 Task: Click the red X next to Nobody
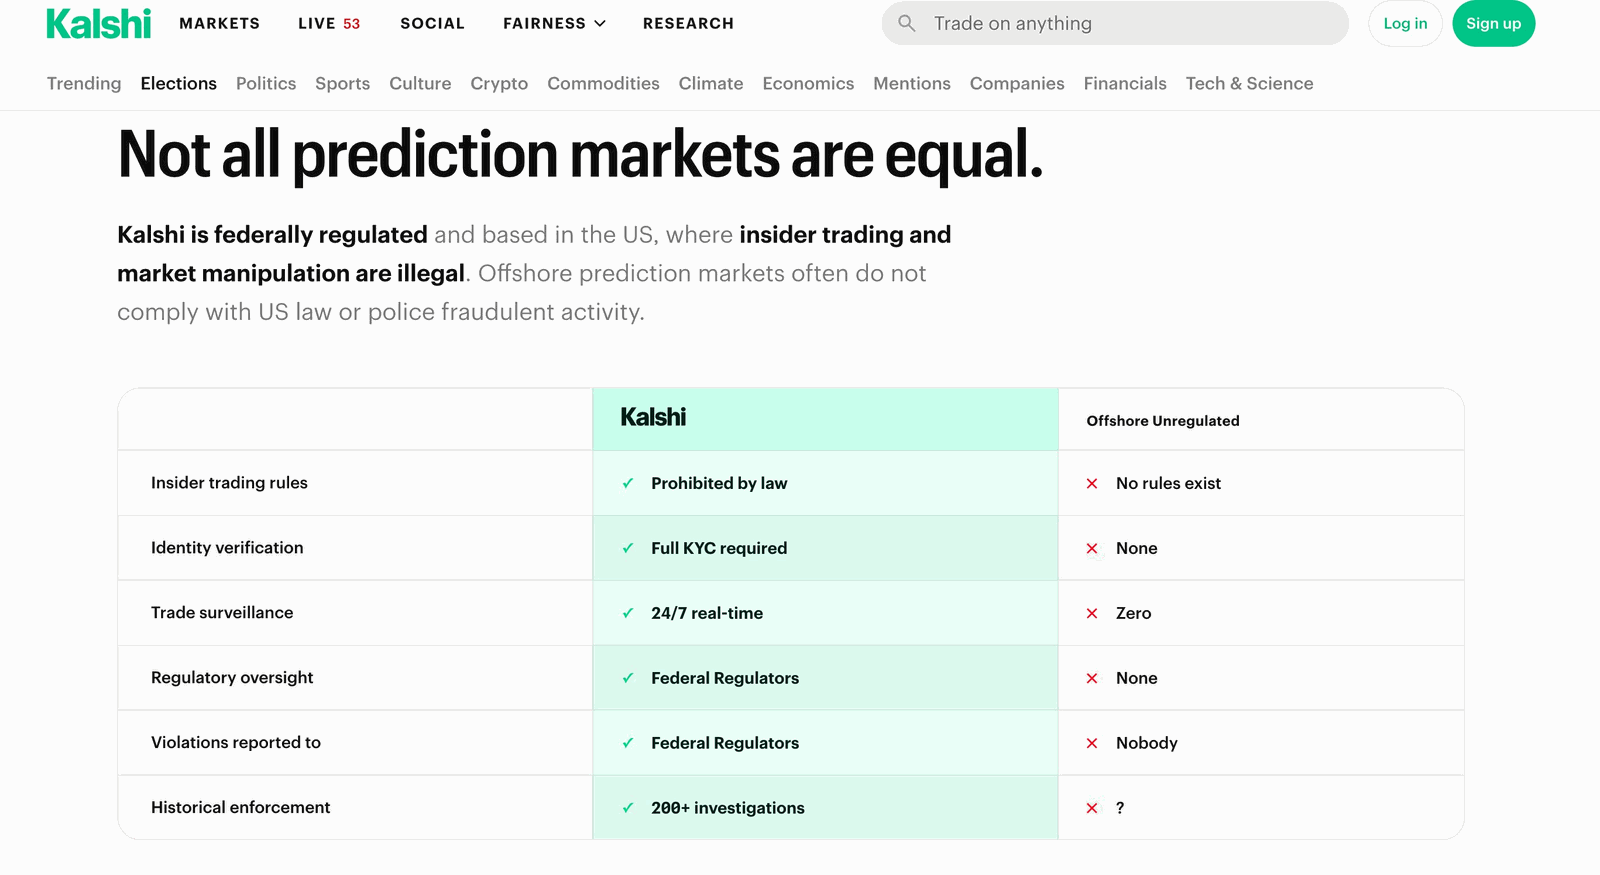pos(1091,742)
